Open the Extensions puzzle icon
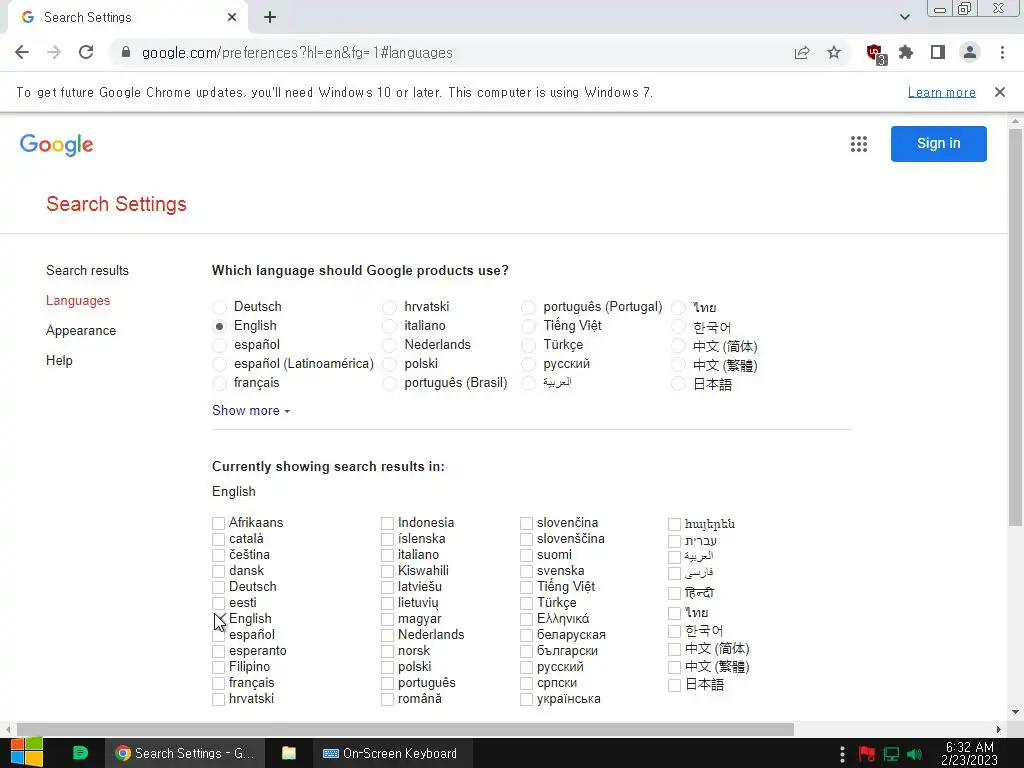 (906, 52)
